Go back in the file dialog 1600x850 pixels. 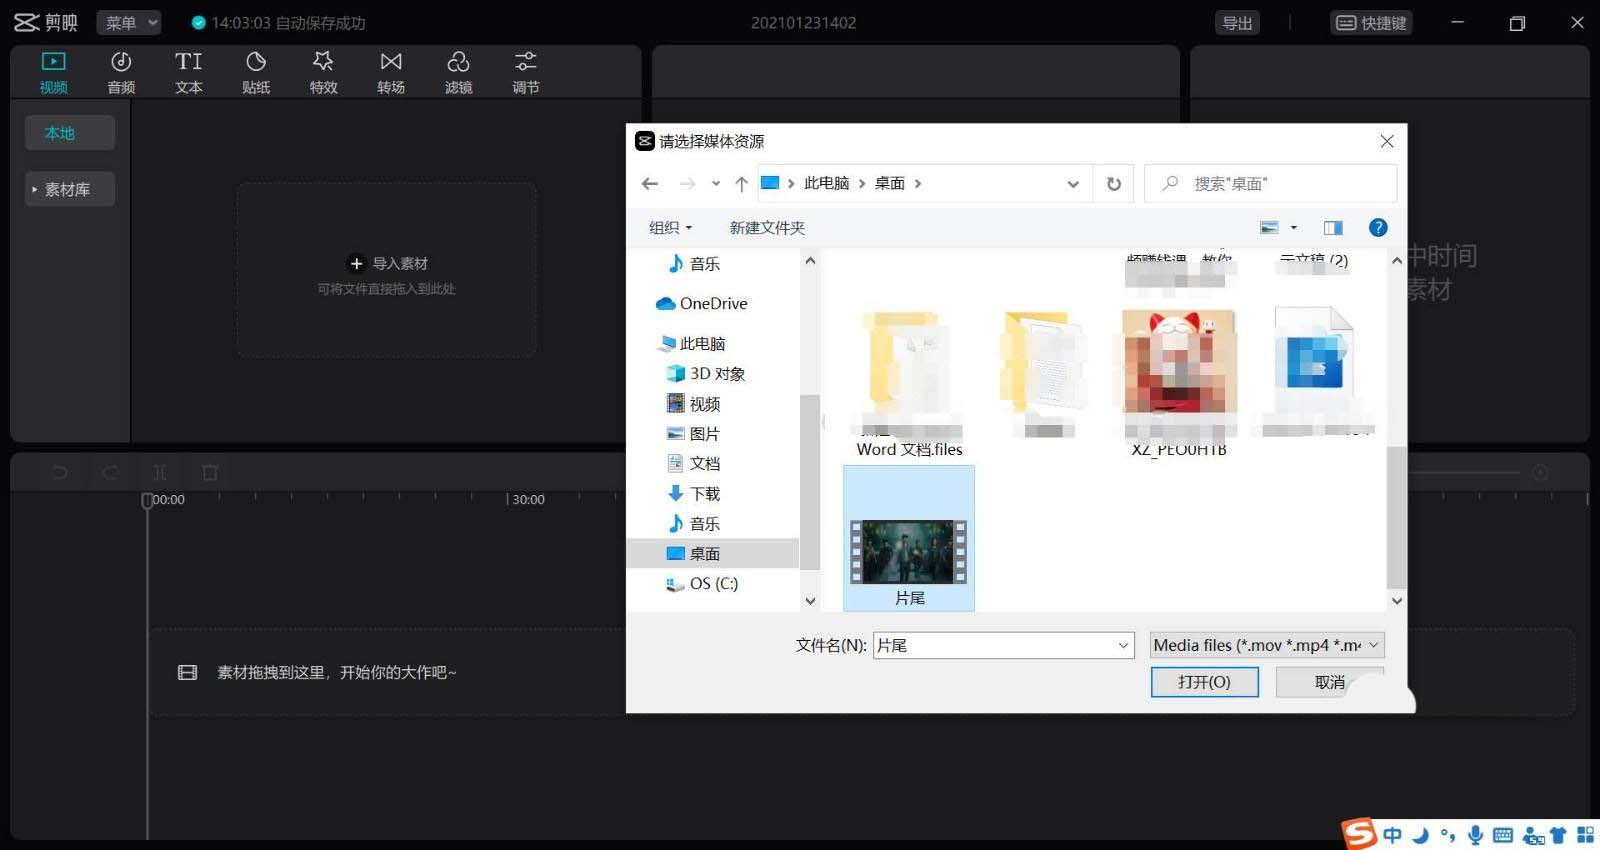pos(650,183)
